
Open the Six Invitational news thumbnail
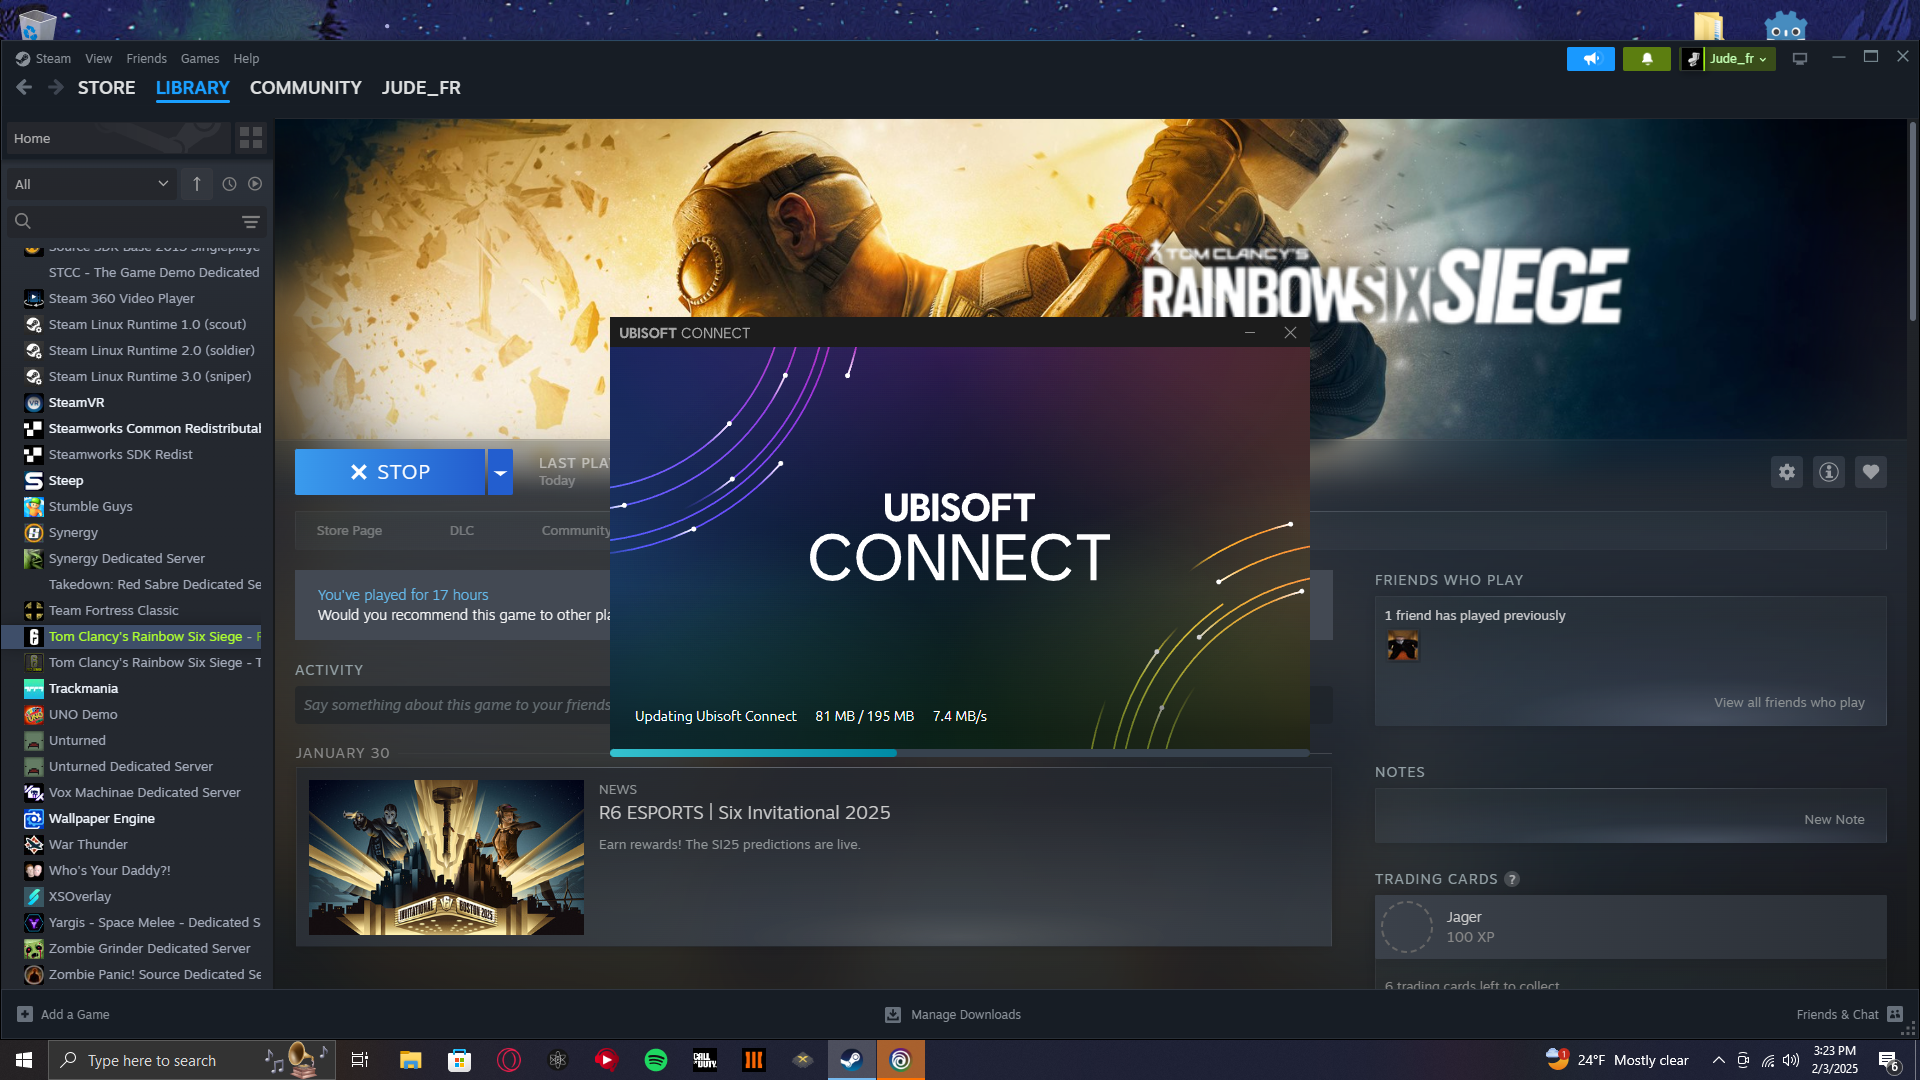(x=446, y=858)
